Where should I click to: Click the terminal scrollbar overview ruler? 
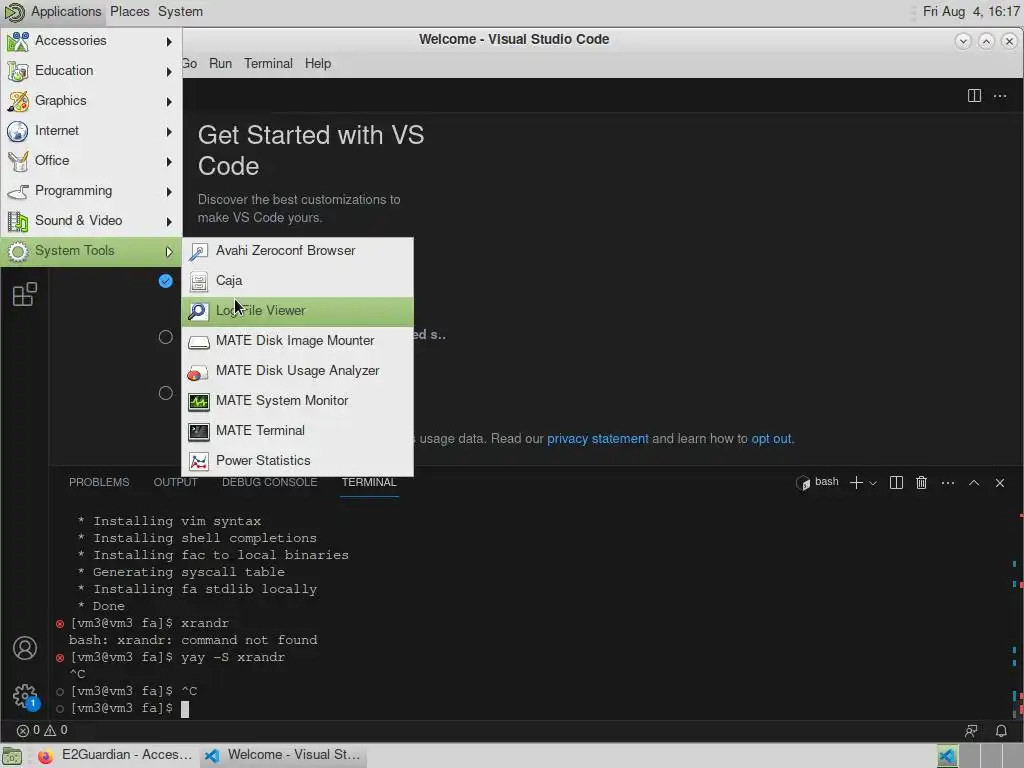pyautogui.click(x=1017, y=614)
